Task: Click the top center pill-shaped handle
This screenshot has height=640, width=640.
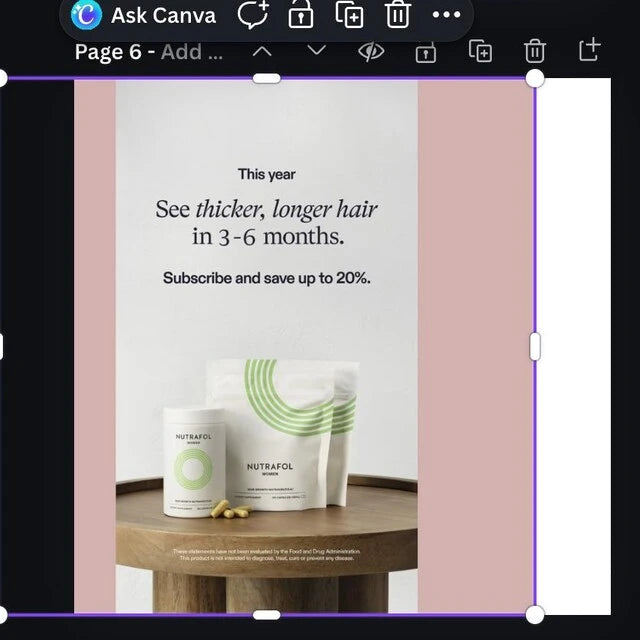Action: (x=267, y=78)
